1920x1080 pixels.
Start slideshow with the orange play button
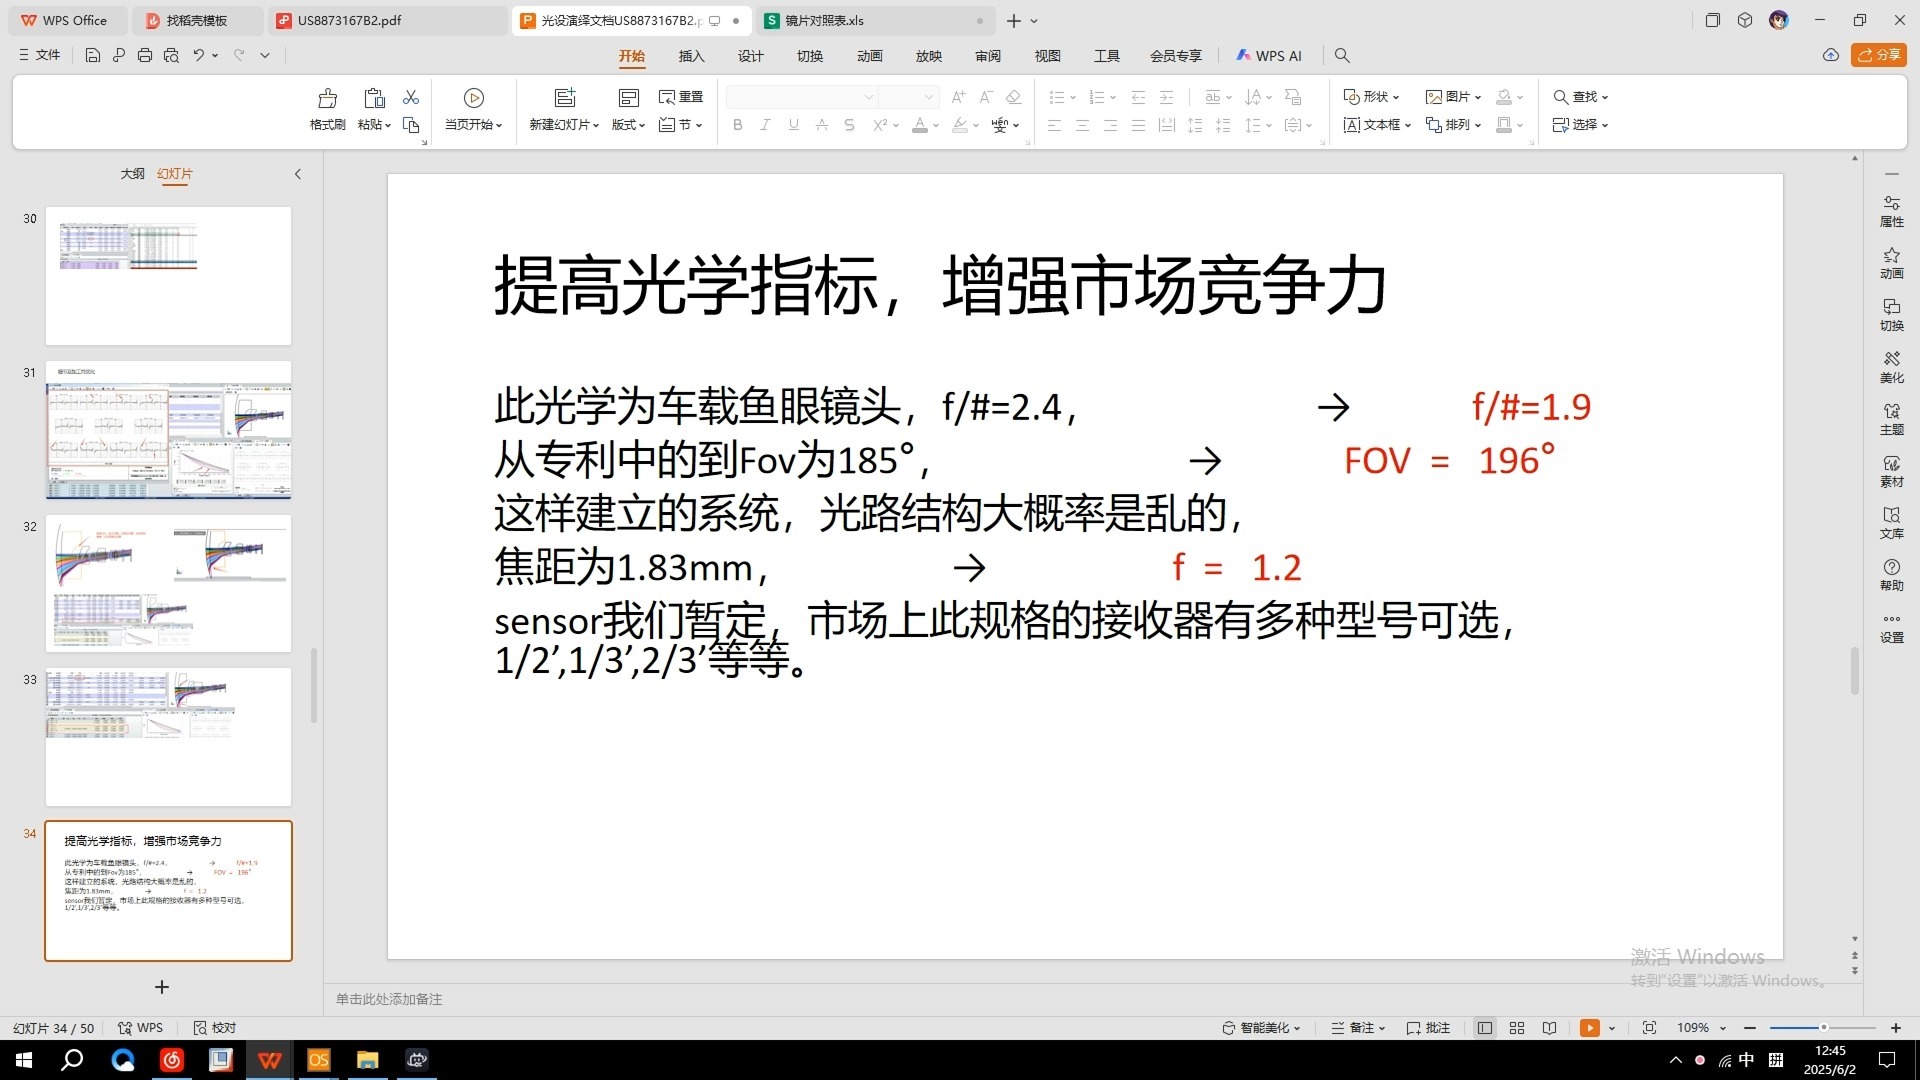tap(1590, 1027)
